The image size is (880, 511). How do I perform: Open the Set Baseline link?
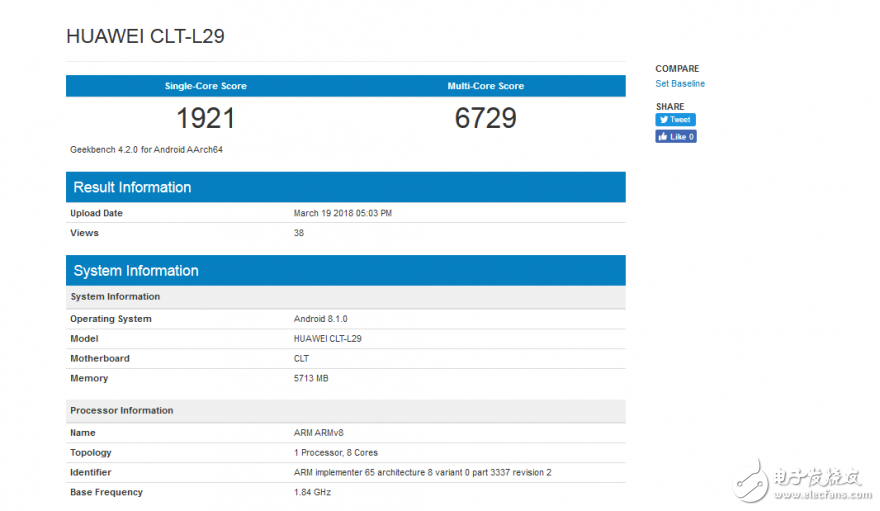tap(680, 84)
